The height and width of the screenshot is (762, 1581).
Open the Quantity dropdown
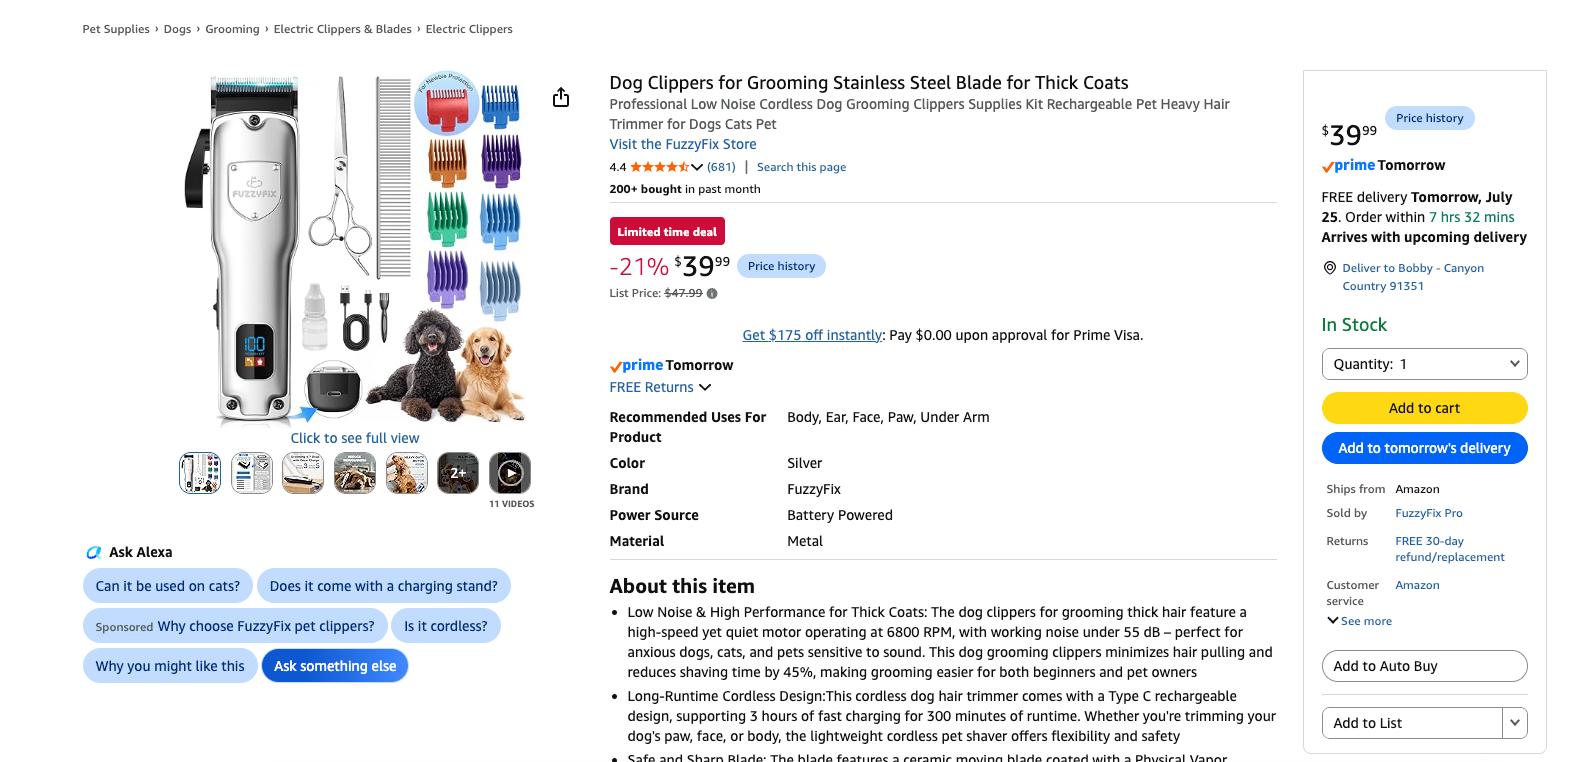click(x=1424, y=364)
